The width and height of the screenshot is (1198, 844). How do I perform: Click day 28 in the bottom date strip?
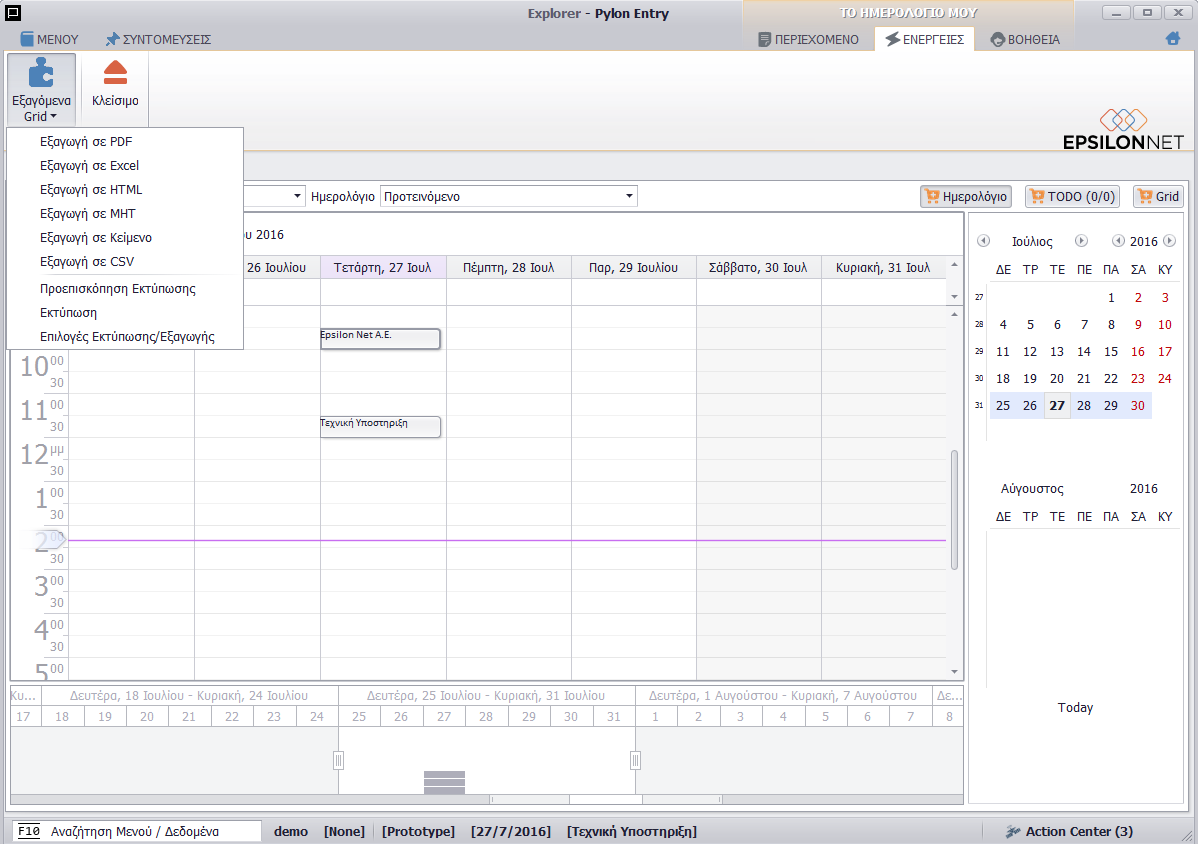[486, 716]
